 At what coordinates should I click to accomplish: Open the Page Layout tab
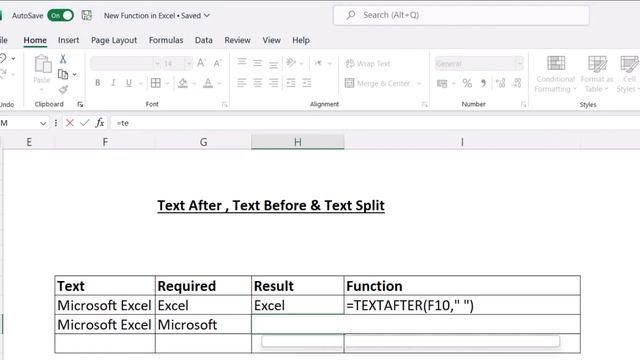(x=114, y=40)
